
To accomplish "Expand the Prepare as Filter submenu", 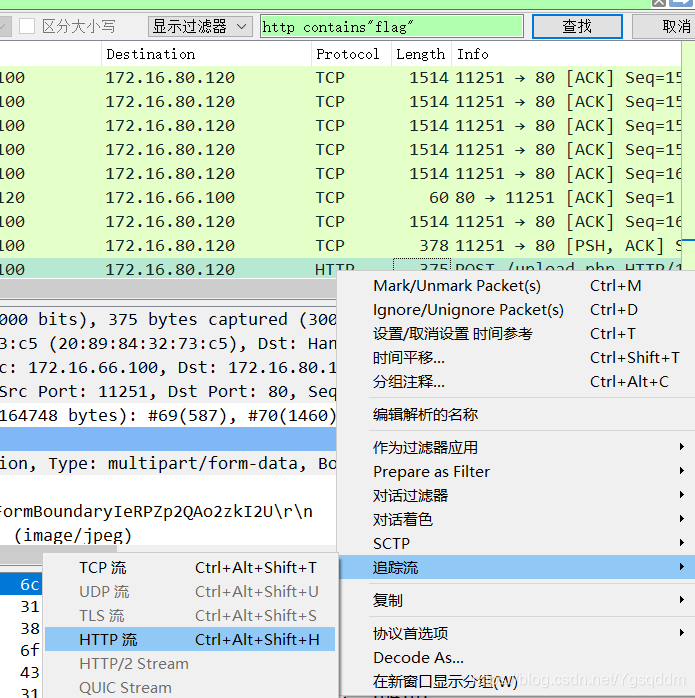I will [x=516, y=472].
